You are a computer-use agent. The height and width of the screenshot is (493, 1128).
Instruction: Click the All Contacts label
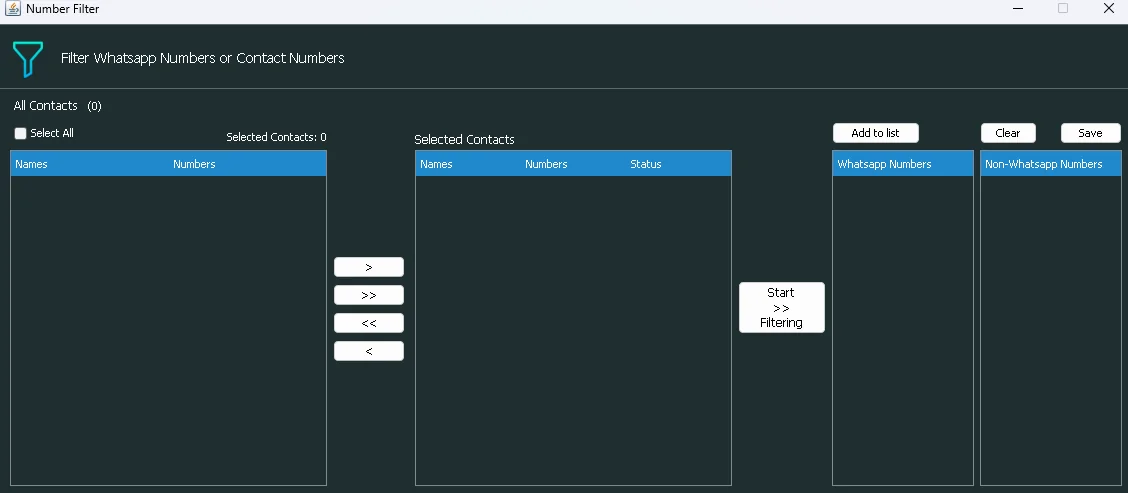(45, 106)
